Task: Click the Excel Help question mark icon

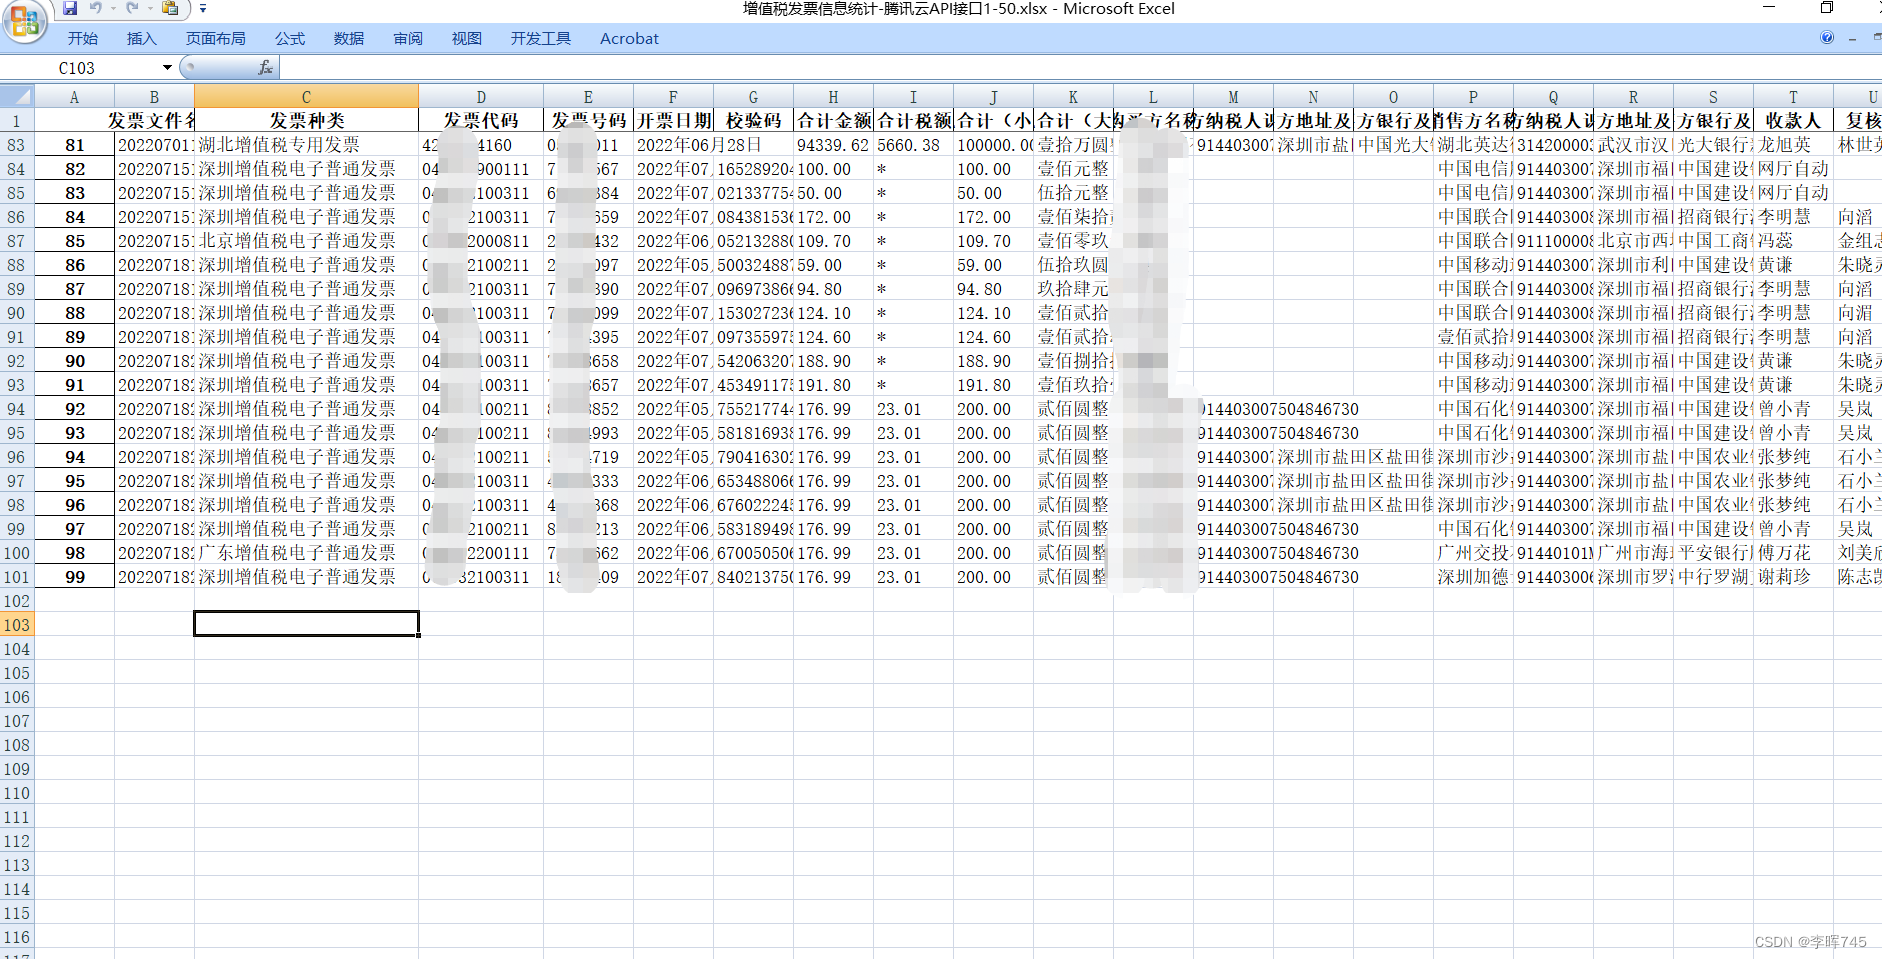Action: pos(1827,38)
